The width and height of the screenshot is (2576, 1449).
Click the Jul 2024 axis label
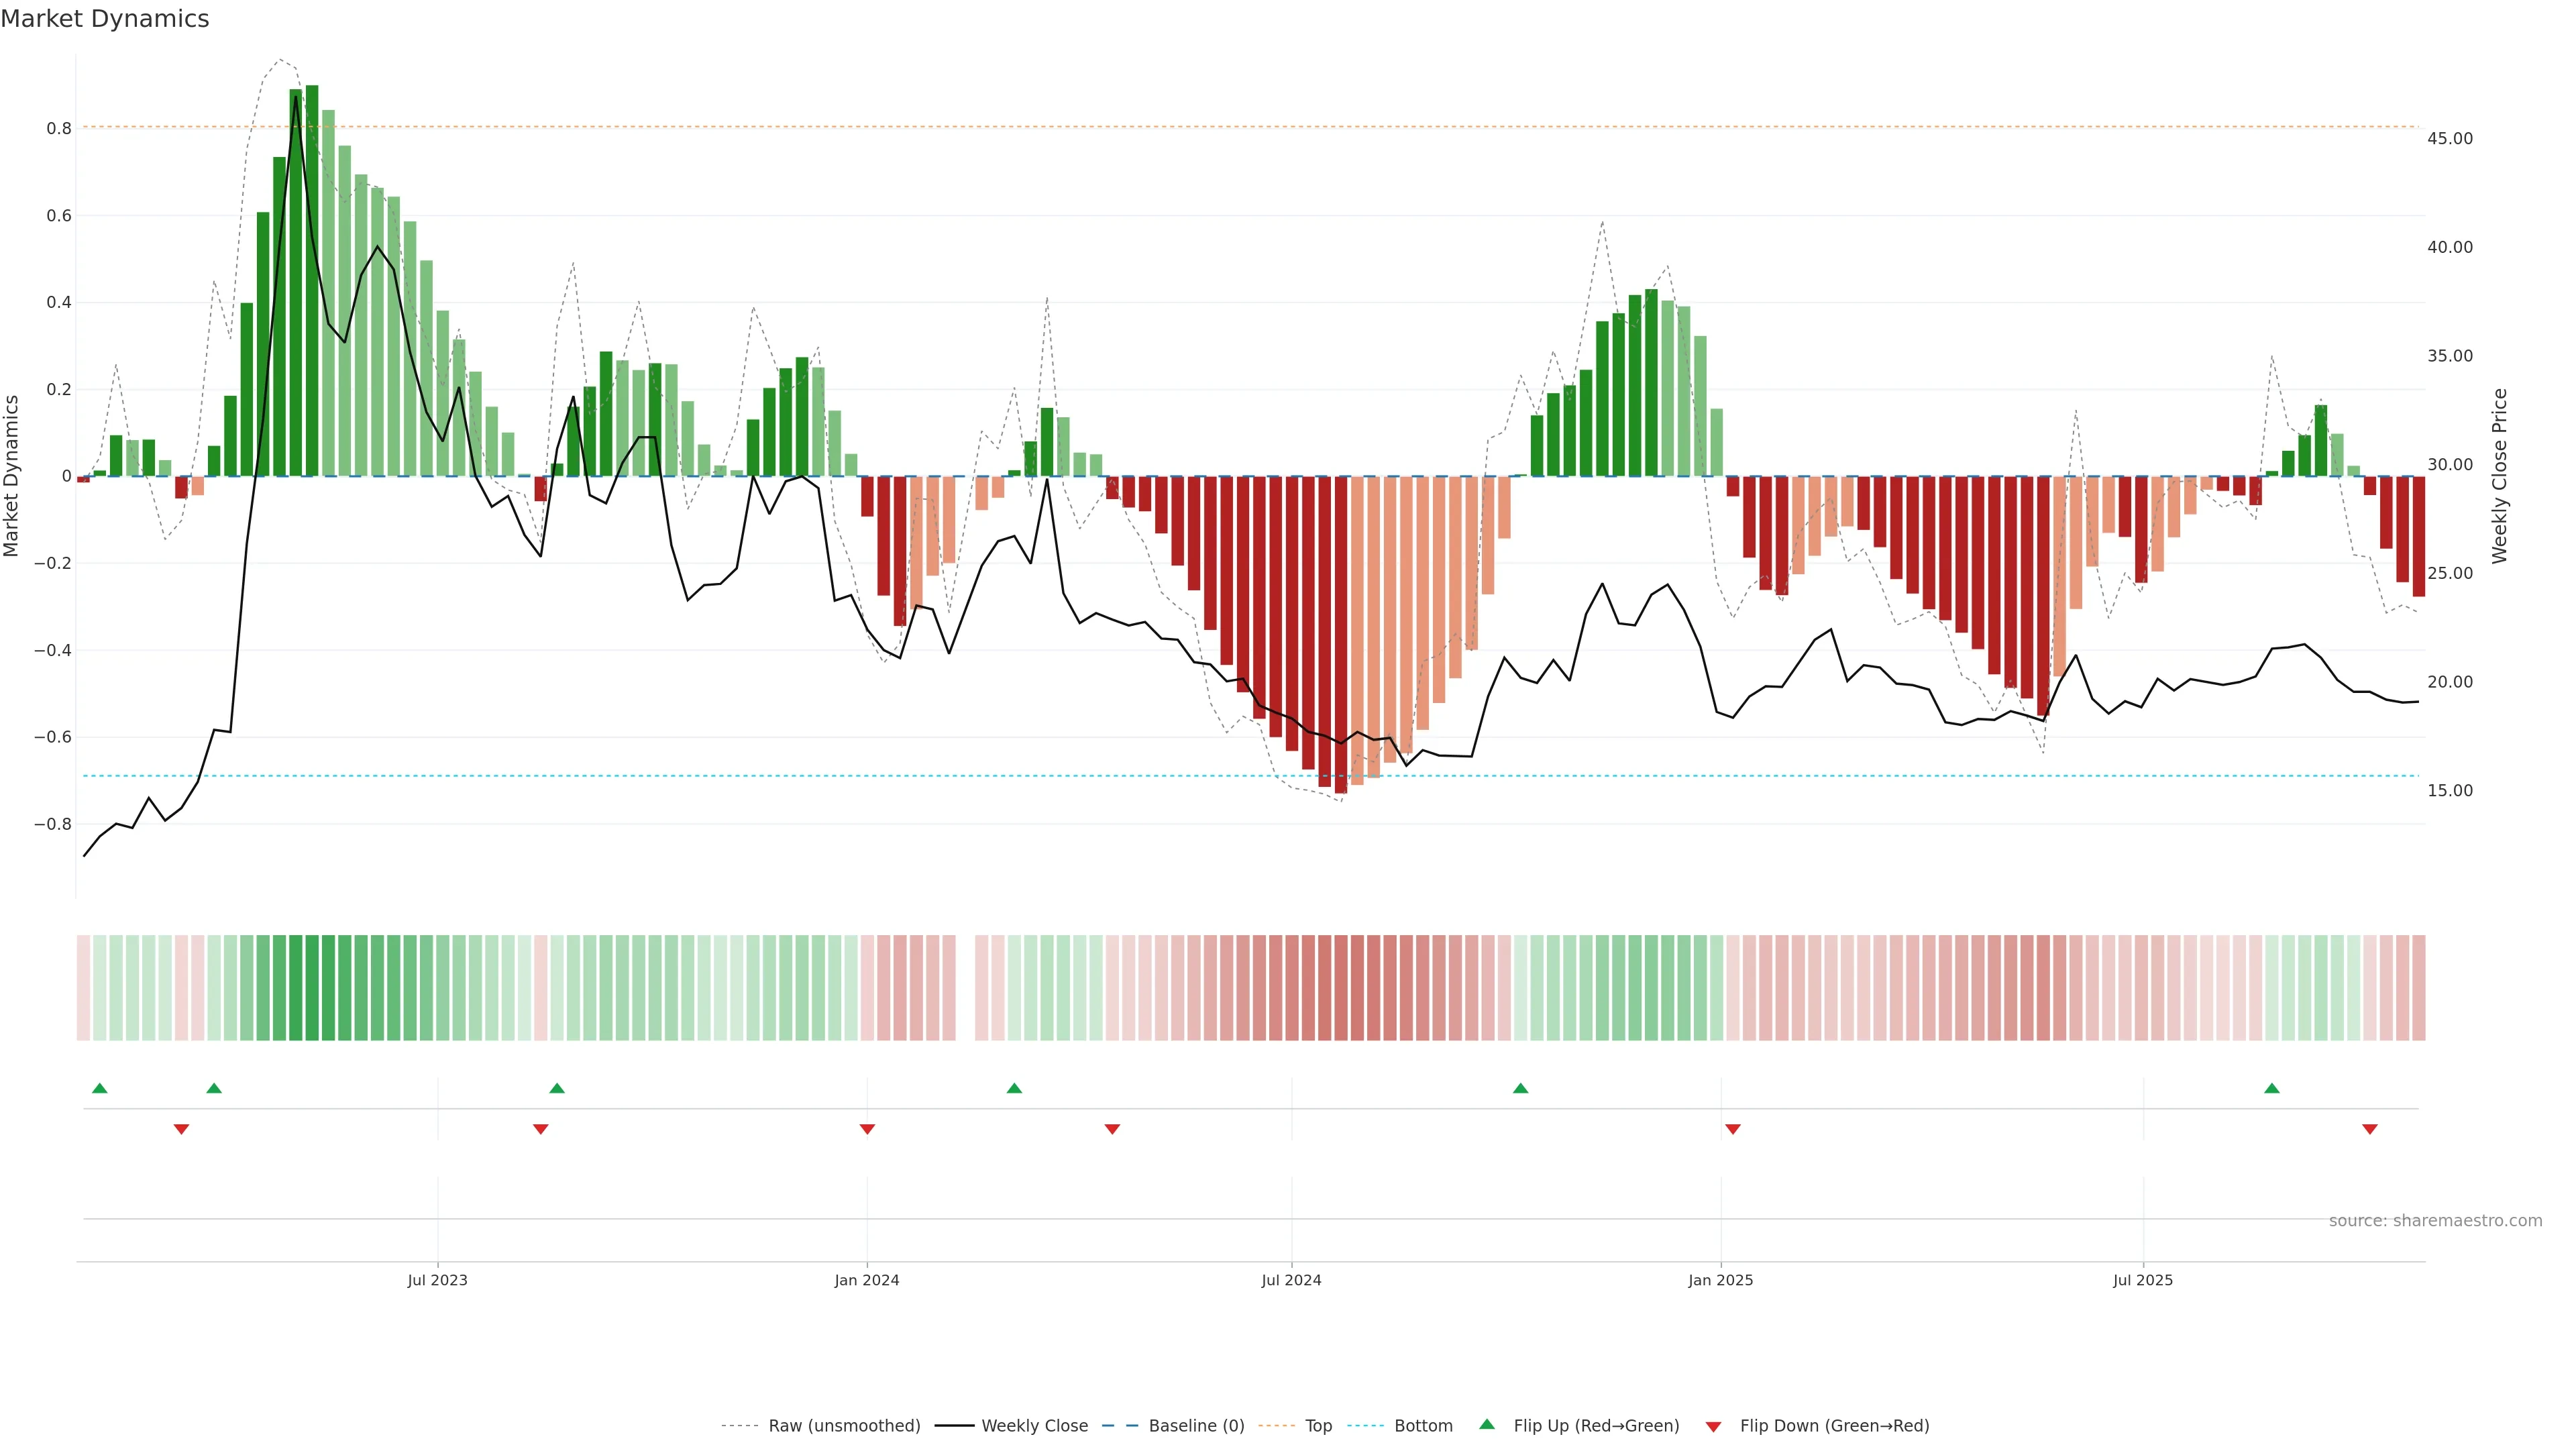coord(1291,1280)
